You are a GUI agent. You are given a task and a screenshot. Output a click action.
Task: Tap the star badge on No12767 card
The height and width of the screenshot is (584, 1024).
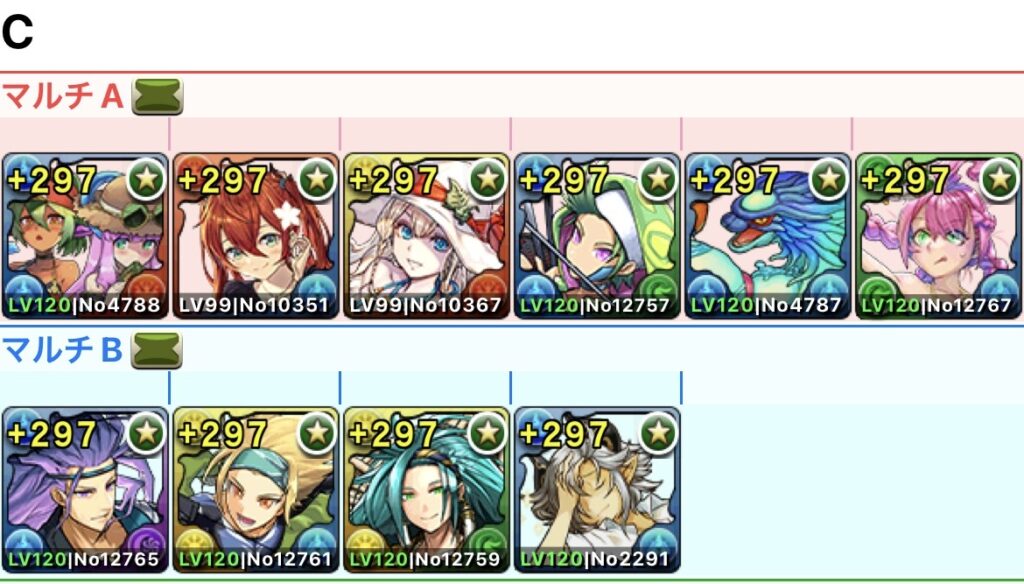pyautogui.click(x=1000, y=178)
